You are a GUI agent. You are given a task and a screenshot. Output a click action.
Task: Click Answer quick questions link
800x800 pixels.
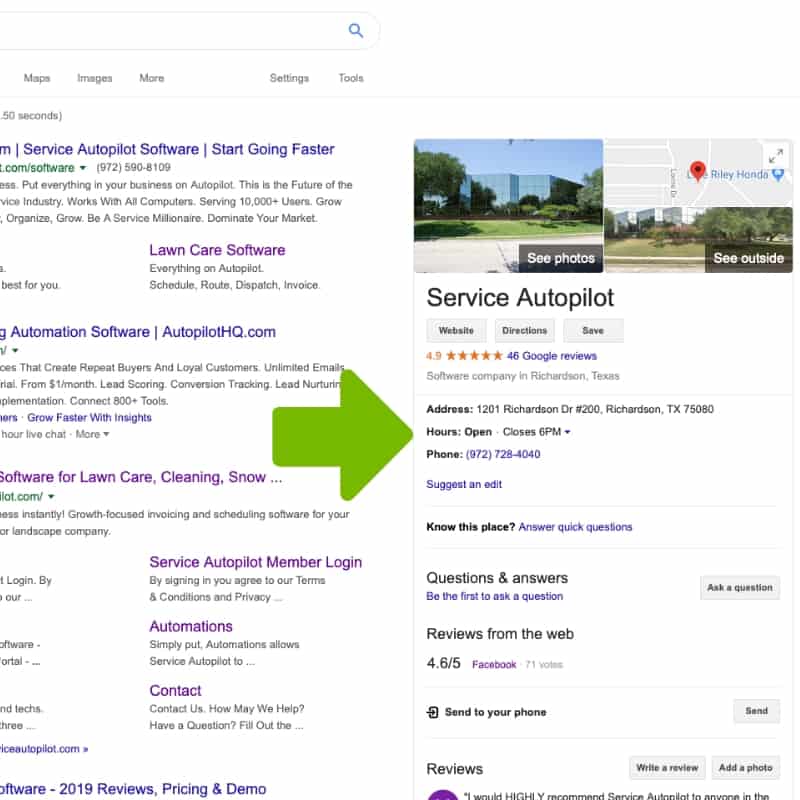(576, 527)
